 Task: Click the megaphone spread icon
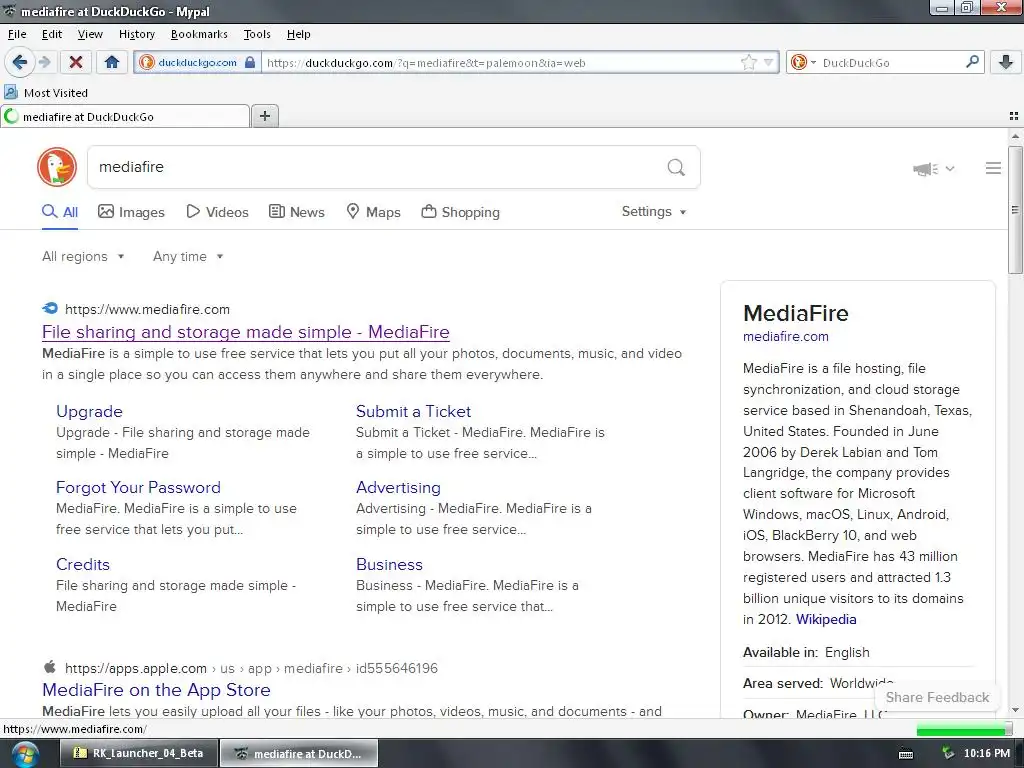pyautogui.click(x=925, y=169)
